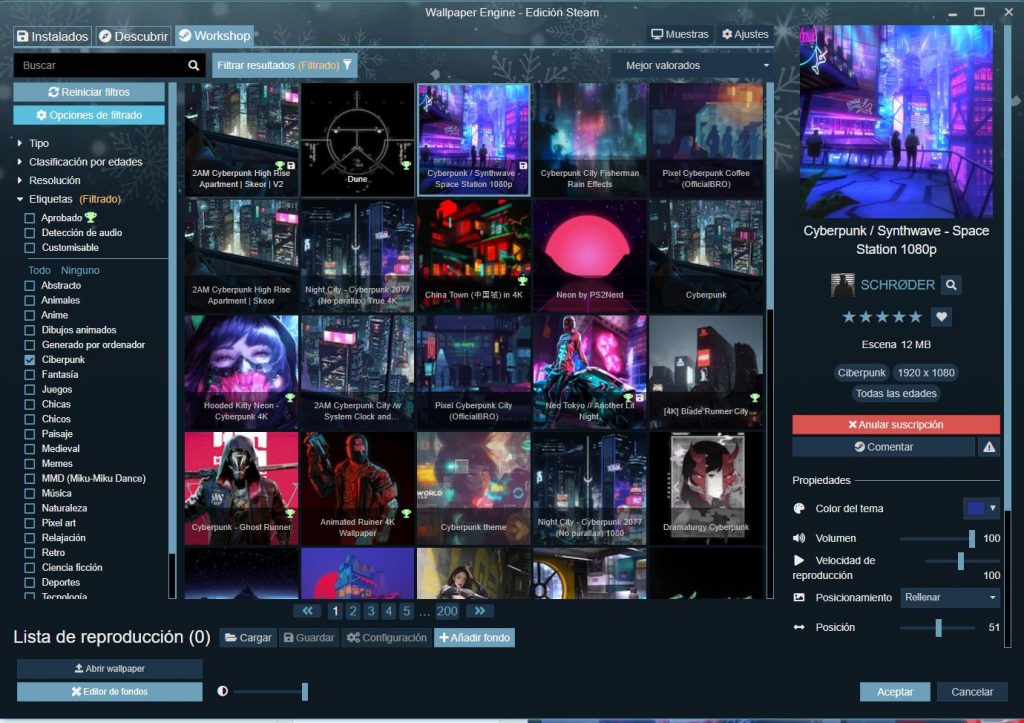Click the Posición horizontal arrows icon
Screen dimensions: 1024x723
799,627
